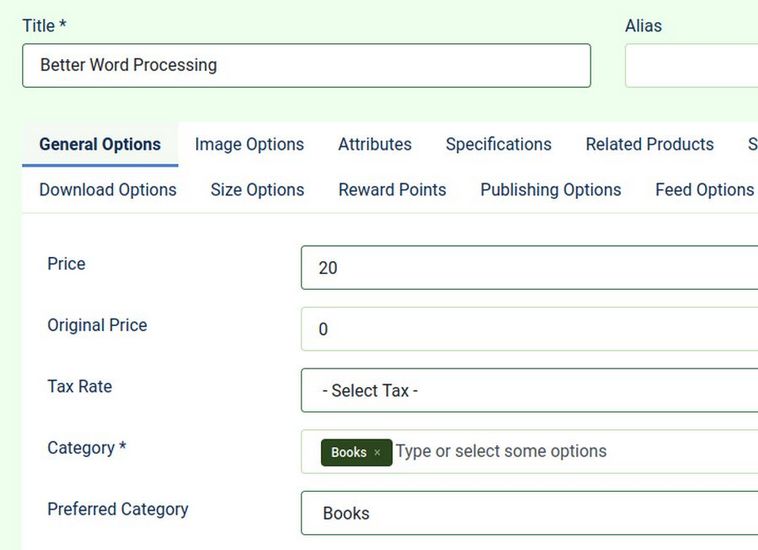
Task: Open the Preferred Category dropdown
Action: coord(529,513)
